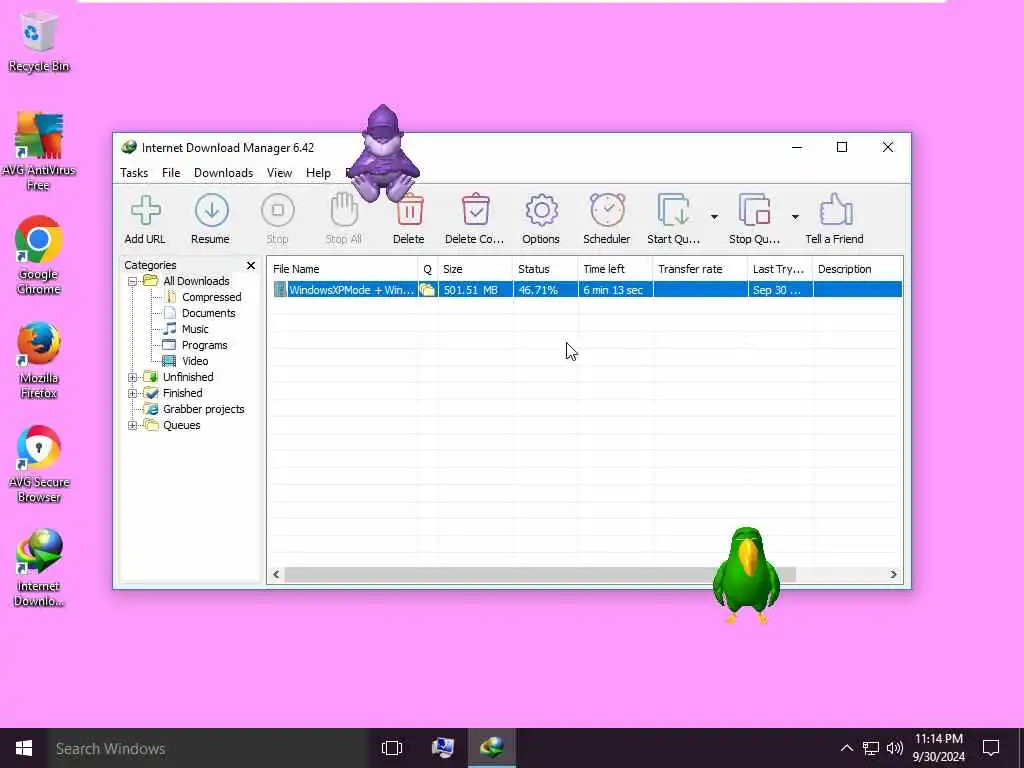This screenshot has width=1024, height=768.
Task: Open the Help menu
Action: (x=318, y=173)
